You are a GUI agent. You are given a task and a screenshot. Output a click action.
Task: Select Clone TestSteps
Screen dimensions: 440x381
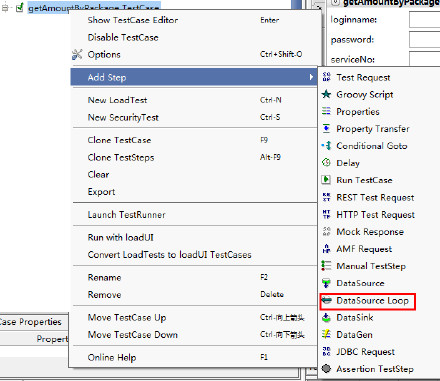click(x=195, y=157)
